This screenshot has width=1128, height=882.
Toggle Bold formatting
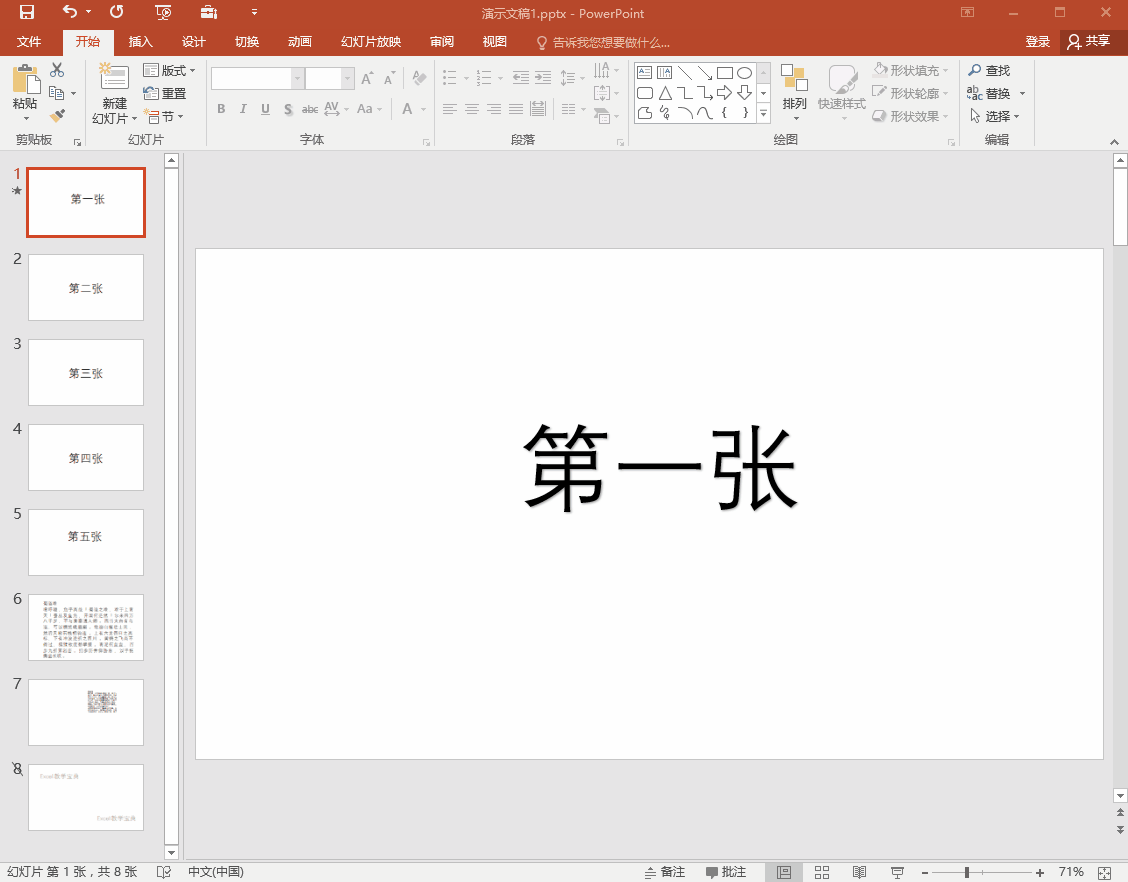click(221, 109)
